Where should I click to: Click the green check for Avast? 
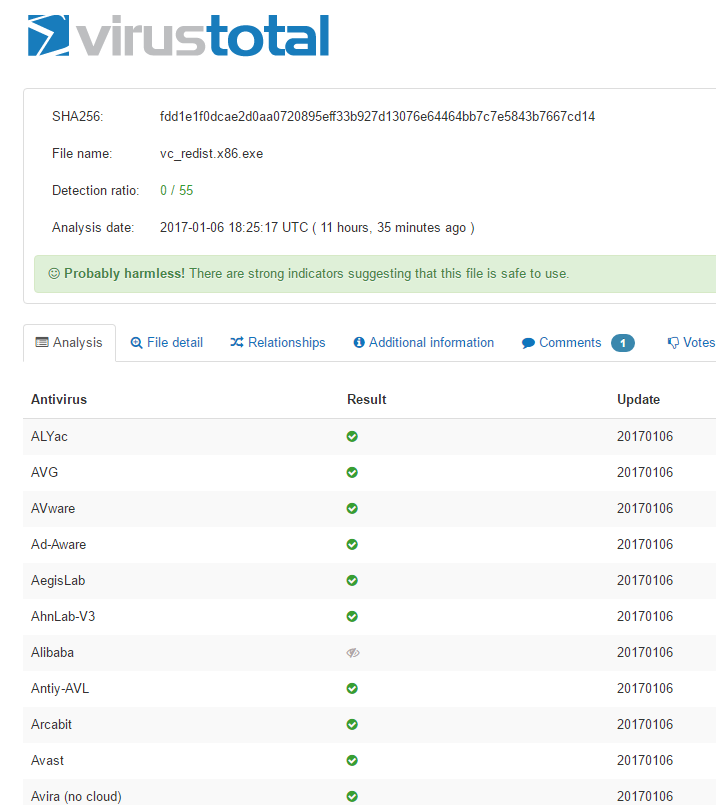pos(352,760)
